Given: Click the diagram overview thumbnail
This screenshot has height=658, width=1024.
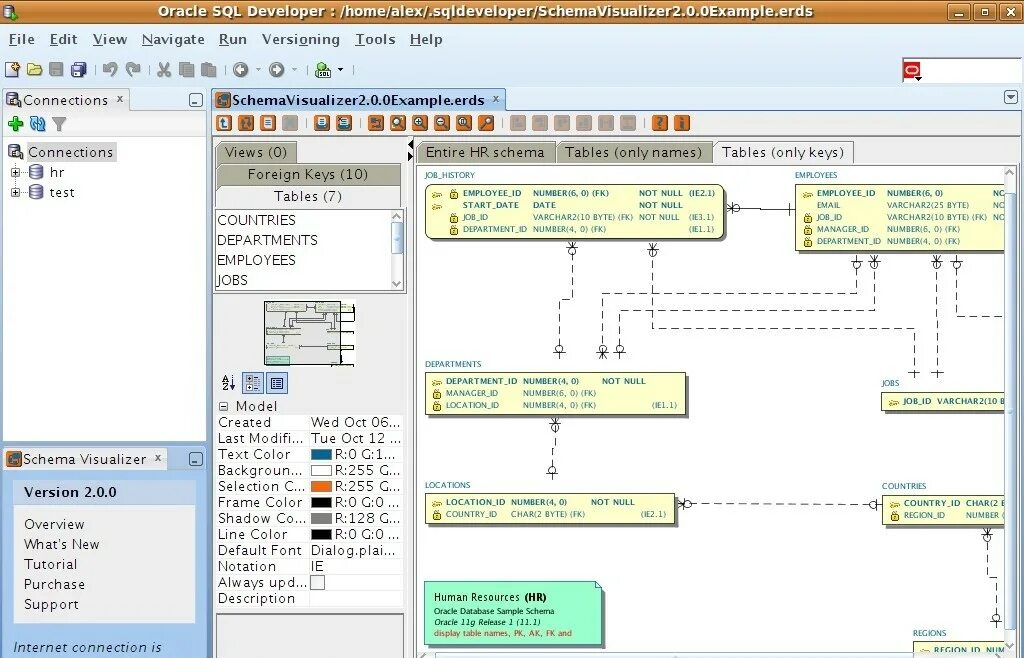Looking at the screenshot, I should point(310,333).
